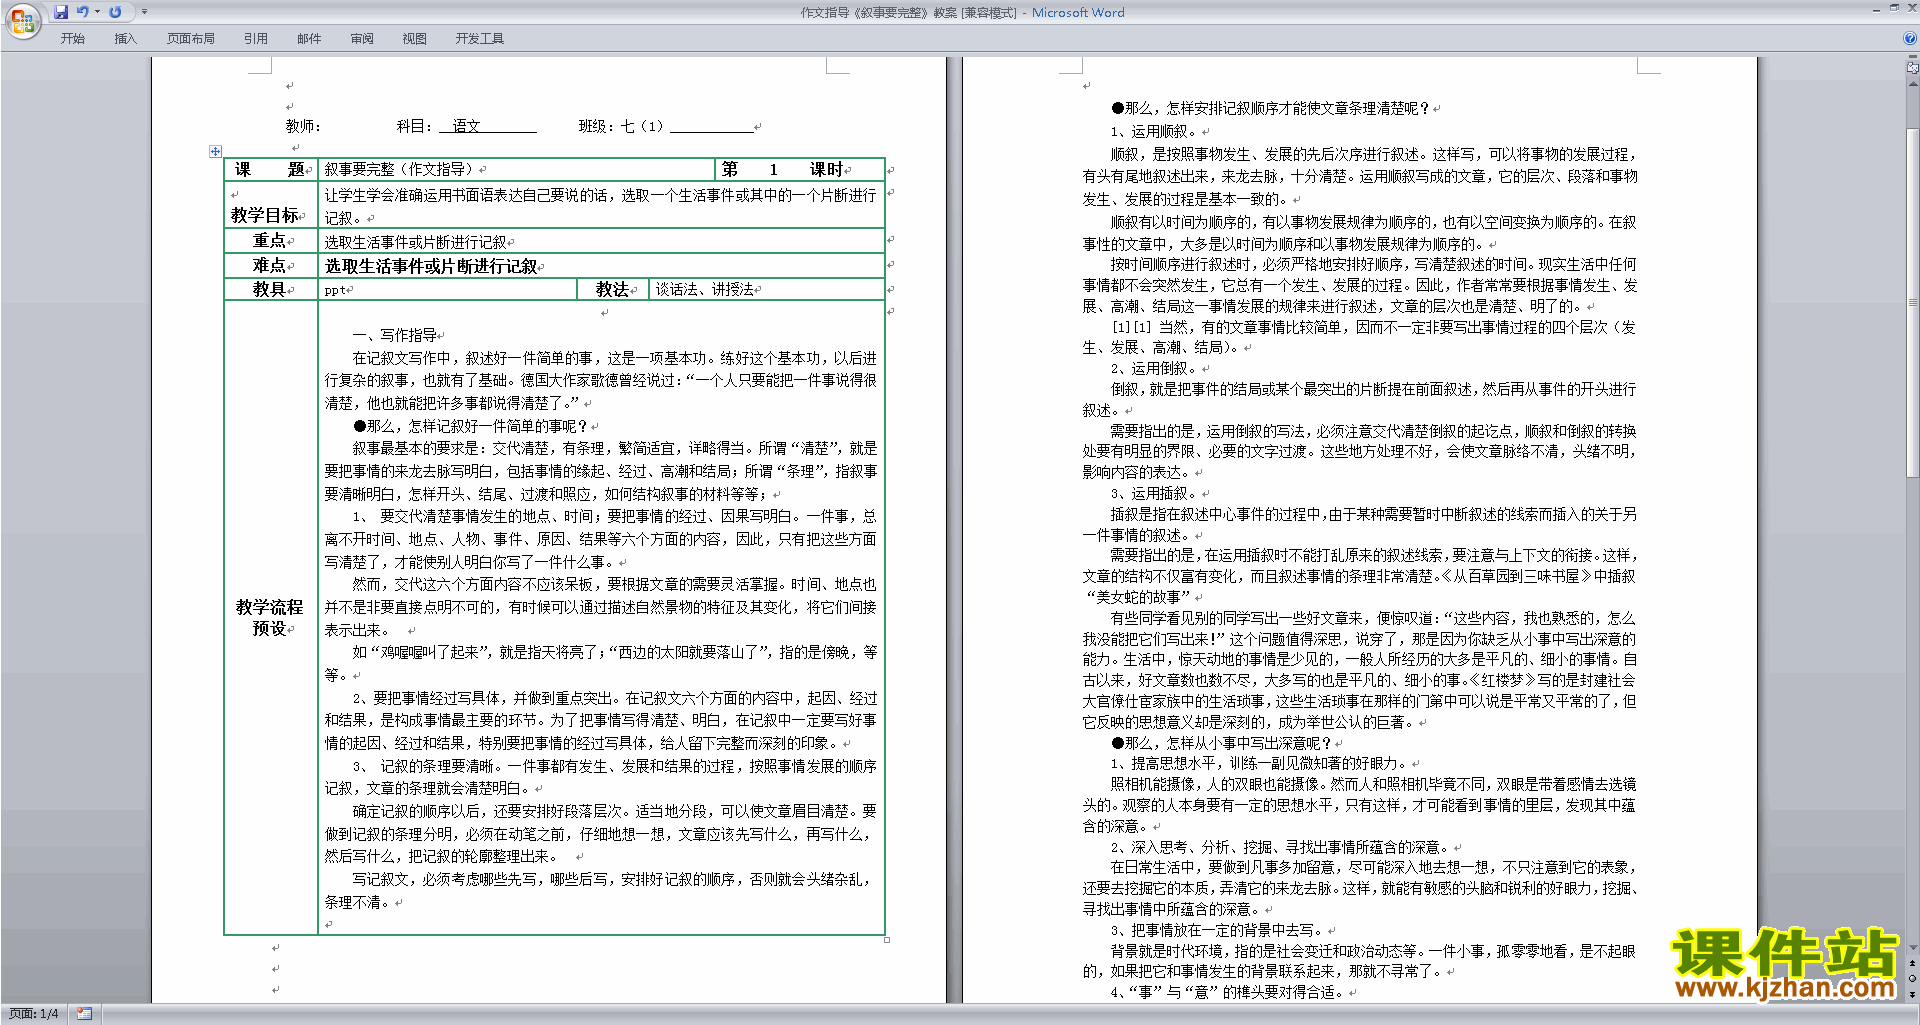Click the window split handle above scrollbar

click(1912, 57)
